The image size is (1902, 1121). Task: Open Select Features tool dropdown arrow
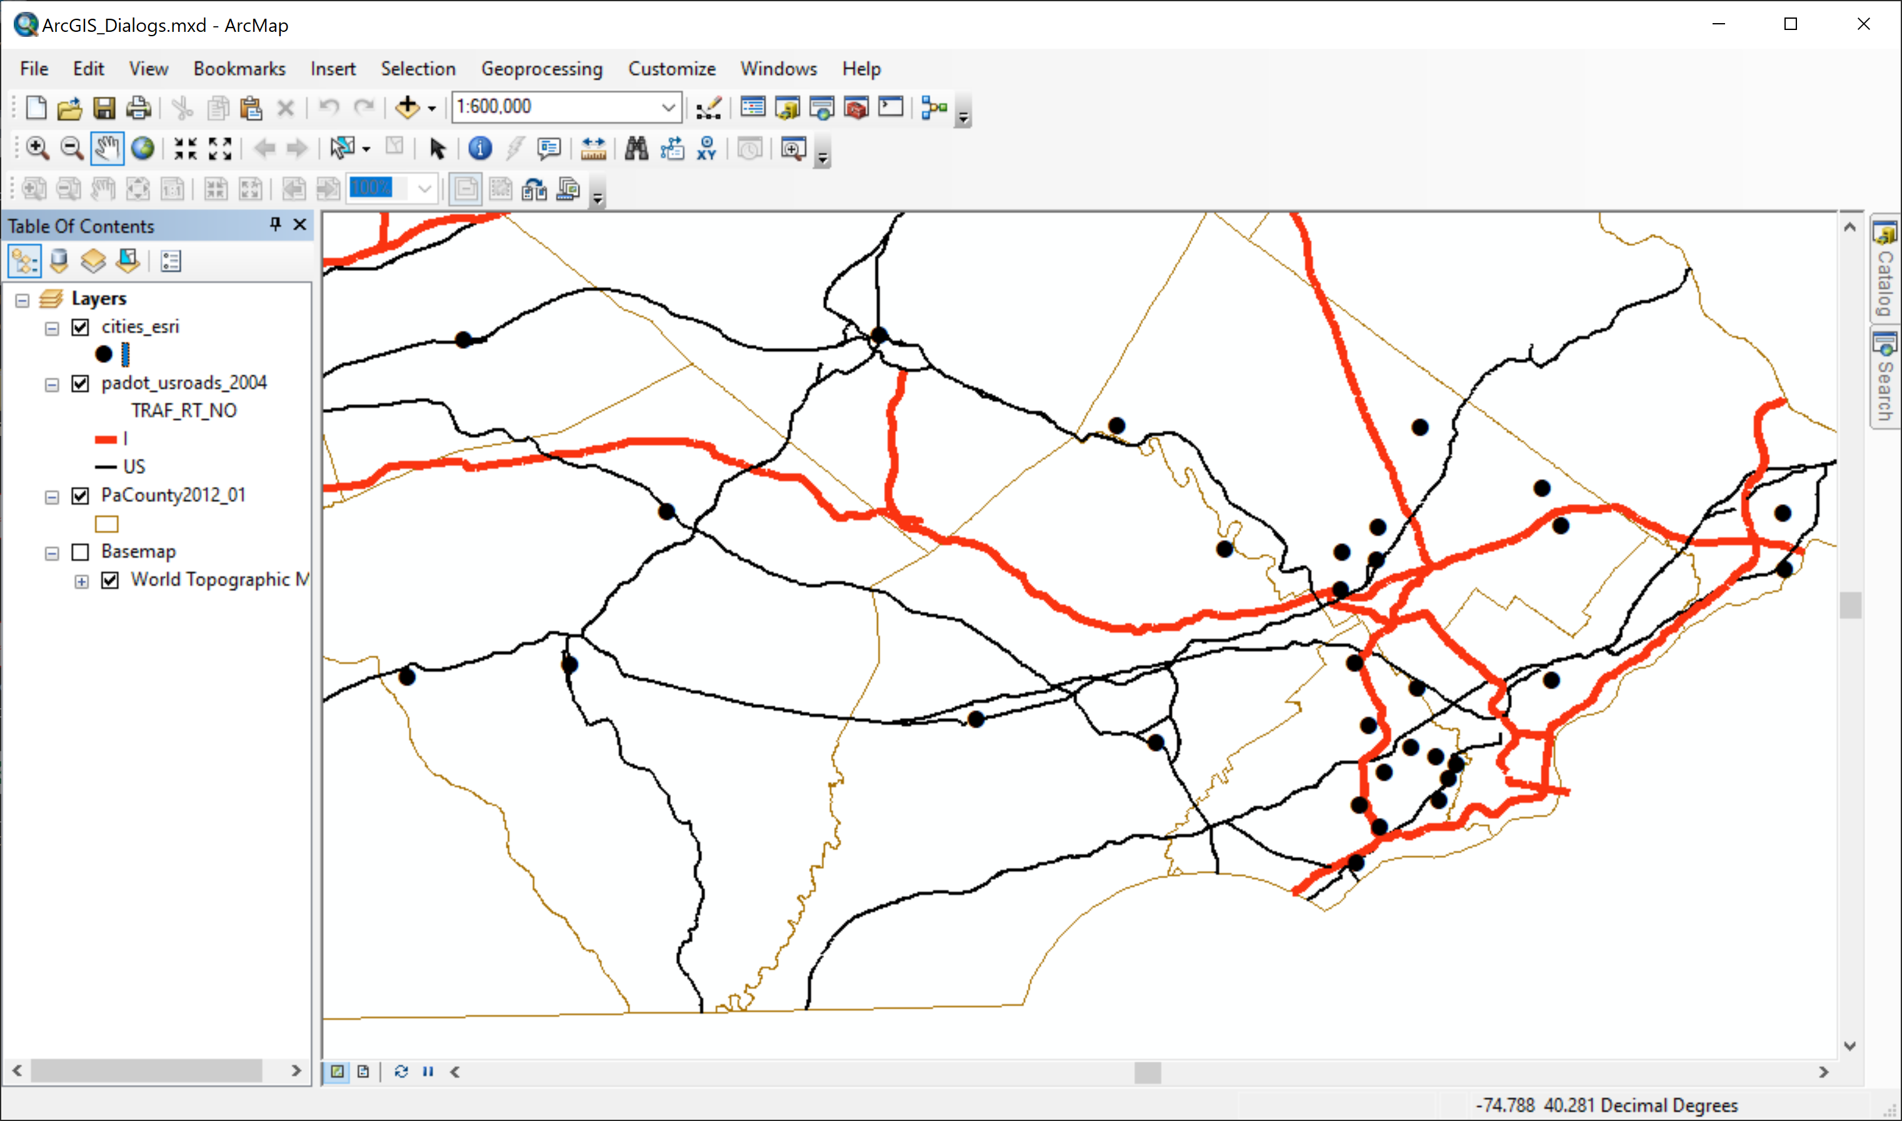tap(366, 149)
